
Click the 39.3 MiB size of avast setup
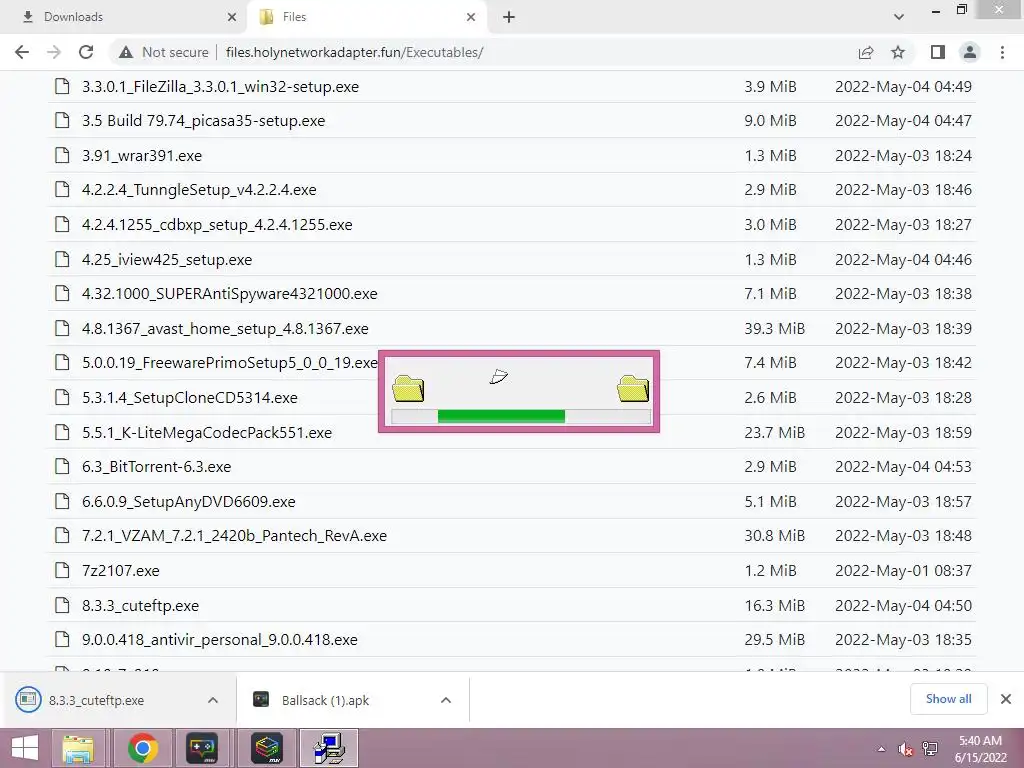point(775,328)
